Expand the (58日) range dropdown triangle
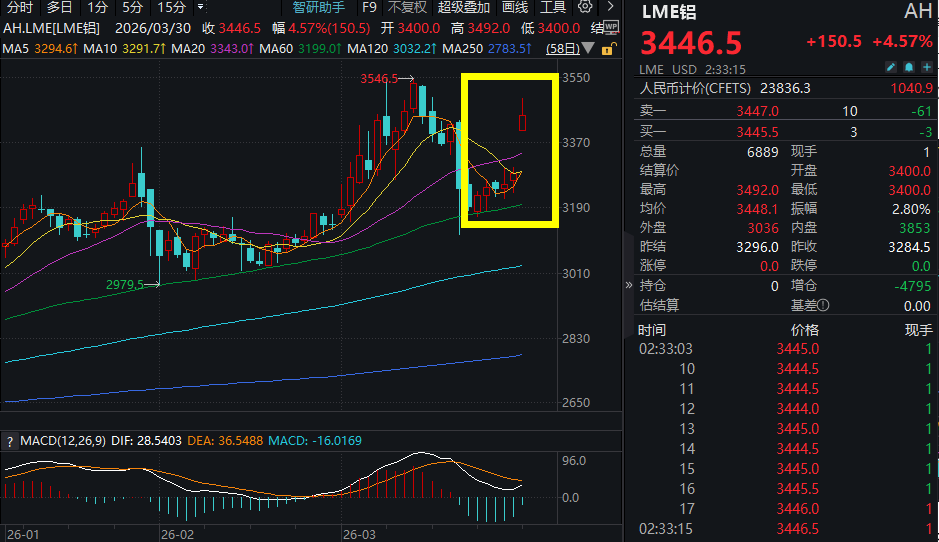This screenshot has height=542, width=939. coord(588,48)
